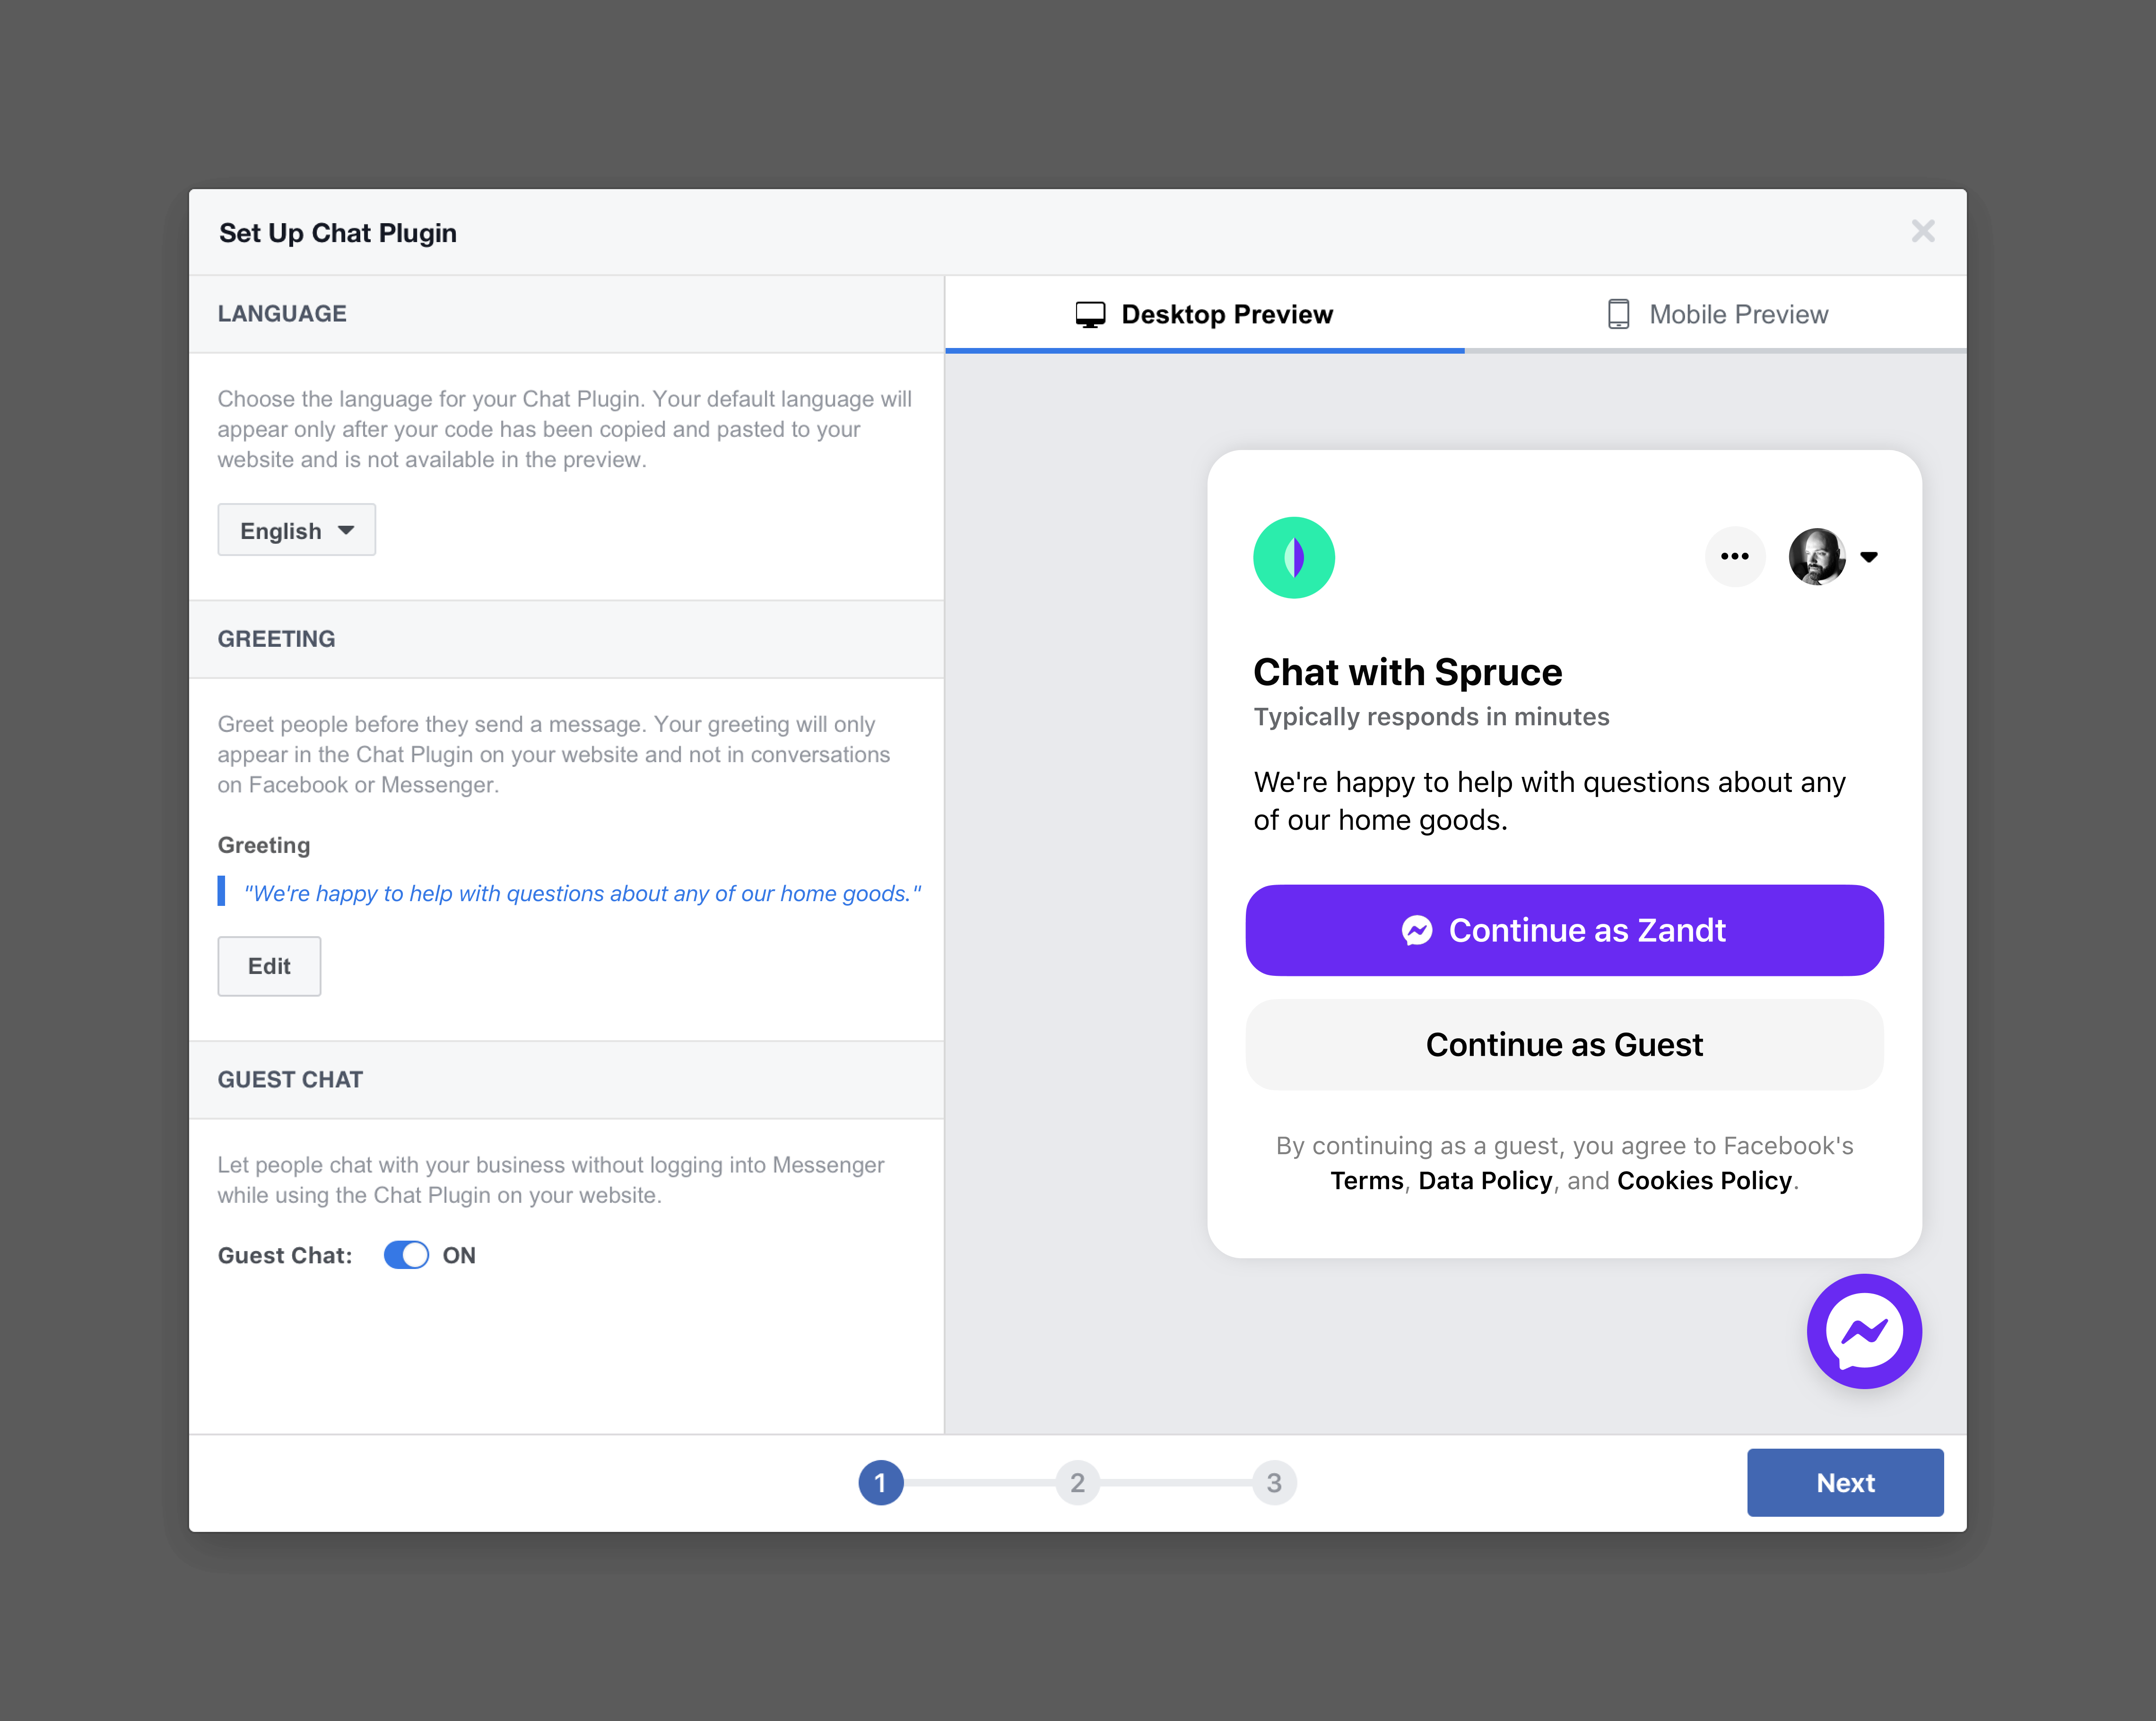The height and width of the screenshot is (1721, 2156).
Task: Click the greeting text Edit button
Action: point(269,964)
